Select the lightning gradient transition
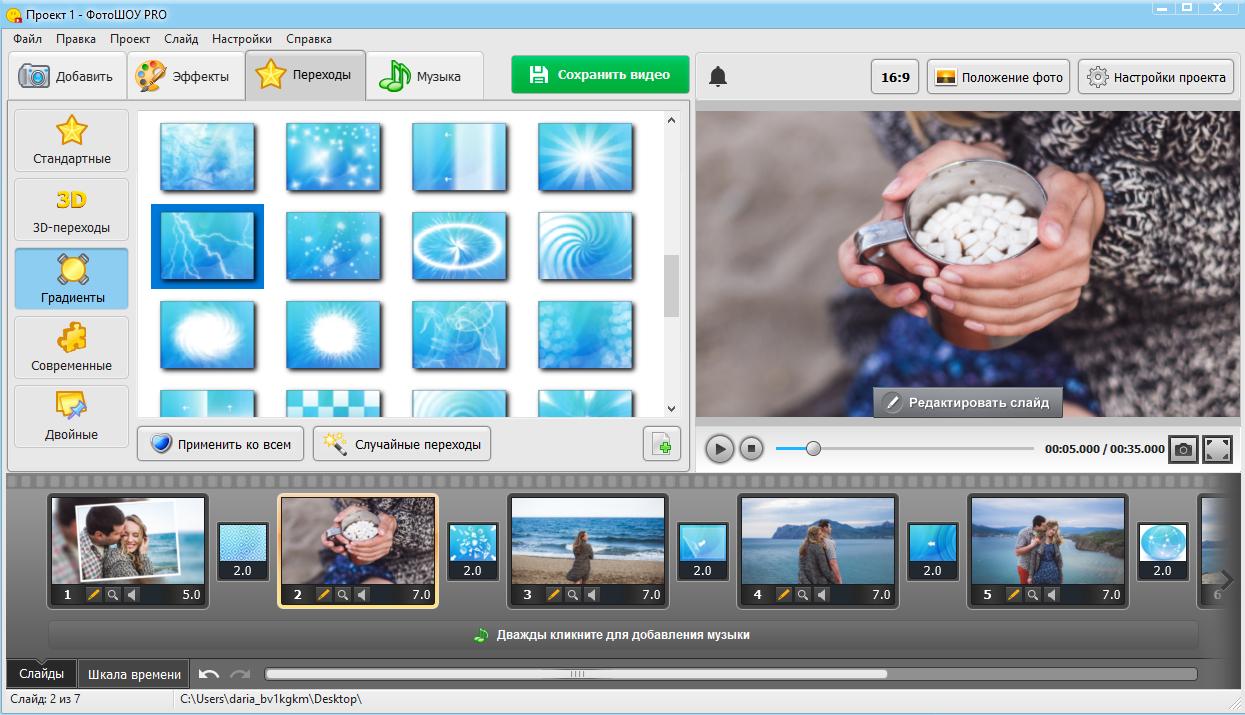The height and width of the screenshot is (715, 1245). (207, 246)
